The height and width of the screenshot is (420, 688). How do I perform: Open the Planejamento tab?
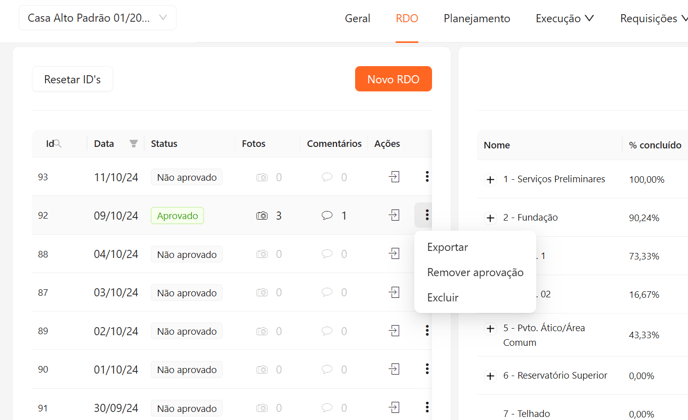coord(477,18)
